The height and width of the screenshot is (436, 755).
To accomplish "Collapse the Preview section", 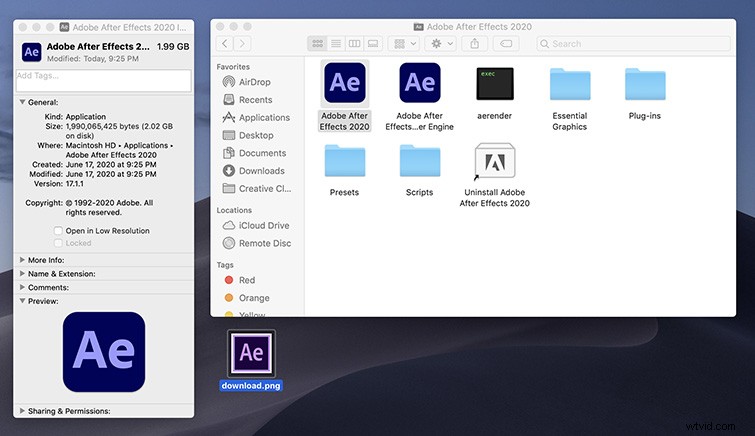I will (22, 301).
